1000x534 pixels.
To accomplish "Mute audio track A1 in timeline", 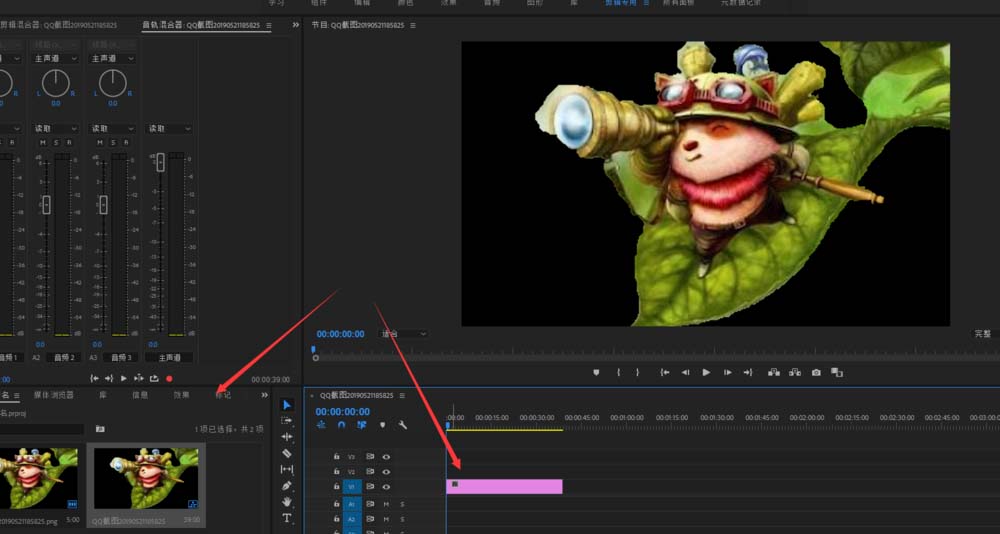I will coord(386,504).
